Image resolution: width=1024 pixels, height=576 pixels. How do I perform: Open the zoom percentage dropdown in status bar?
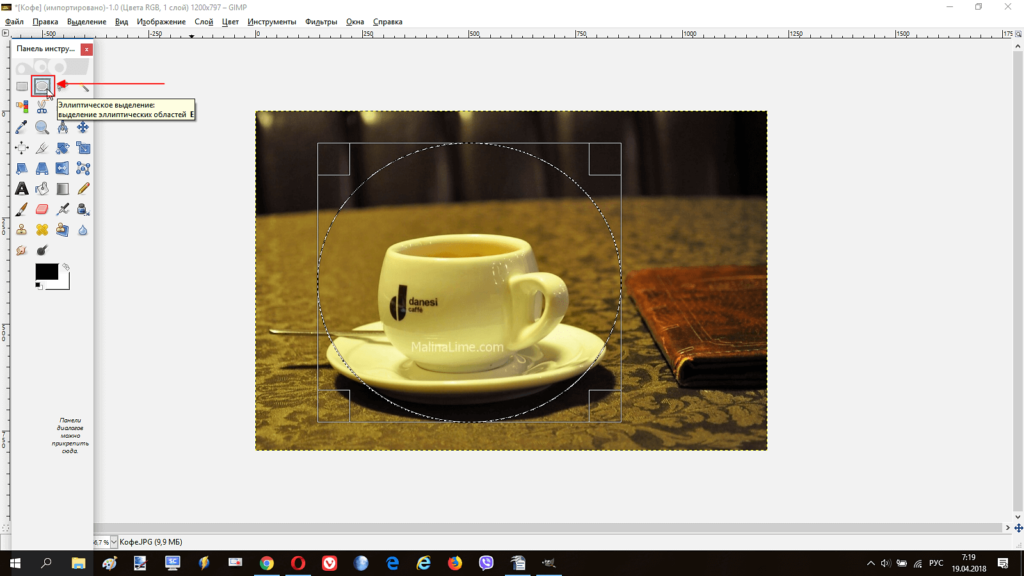tap(113, 541)
